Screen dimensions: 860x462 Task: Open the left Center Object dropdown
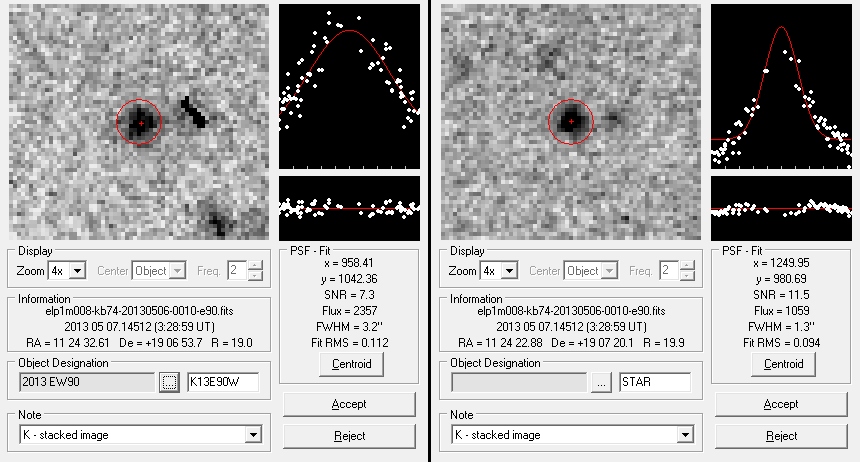pyautogui.click(x=178, y=271)
